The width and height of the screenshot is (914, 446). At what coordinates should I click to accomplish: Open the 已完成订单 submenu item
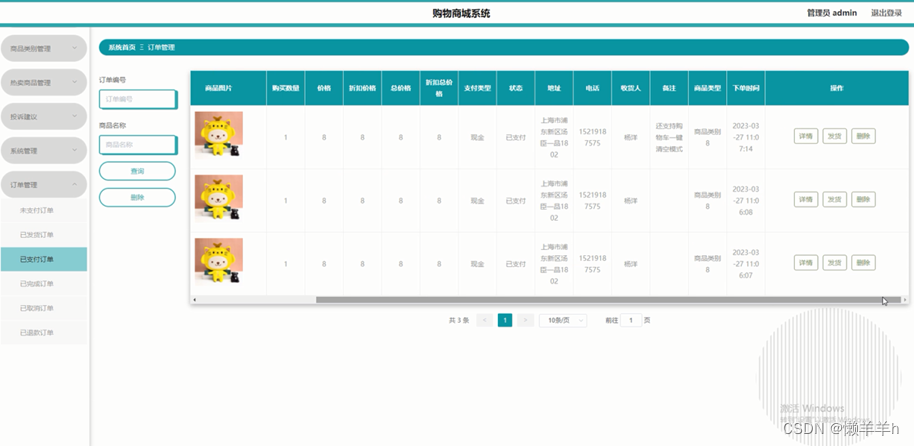point(44,284)
